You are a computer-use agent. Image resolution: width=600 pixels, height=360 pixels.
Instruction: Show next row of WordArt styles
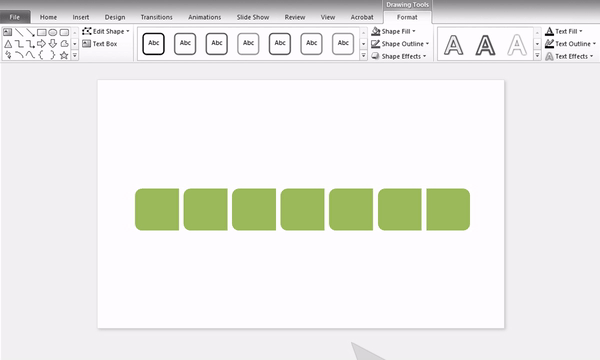(537, 44)
